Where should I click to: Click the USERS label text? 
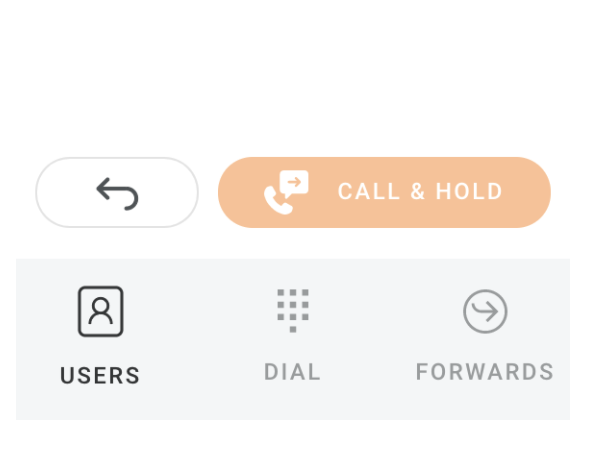[x=100, y=376]
